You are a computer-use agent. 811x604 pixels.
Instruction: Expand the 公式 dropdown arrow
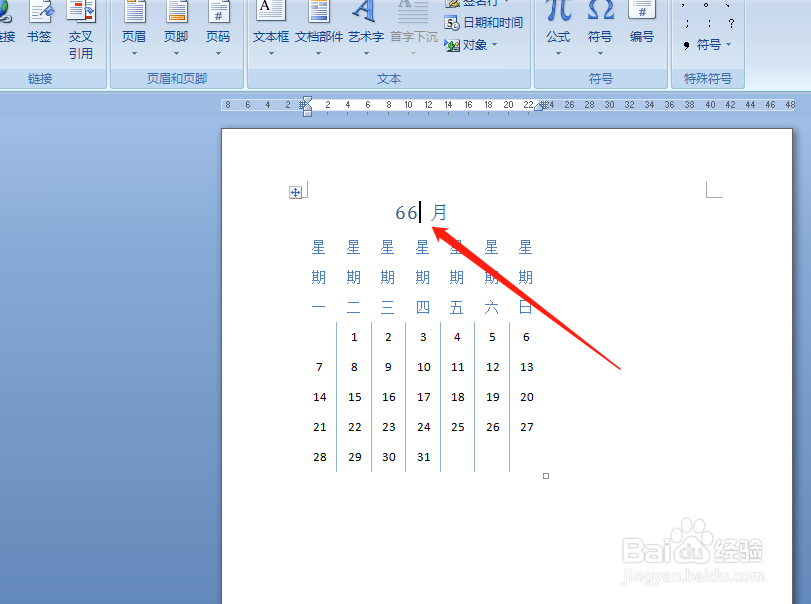point(558,53)
